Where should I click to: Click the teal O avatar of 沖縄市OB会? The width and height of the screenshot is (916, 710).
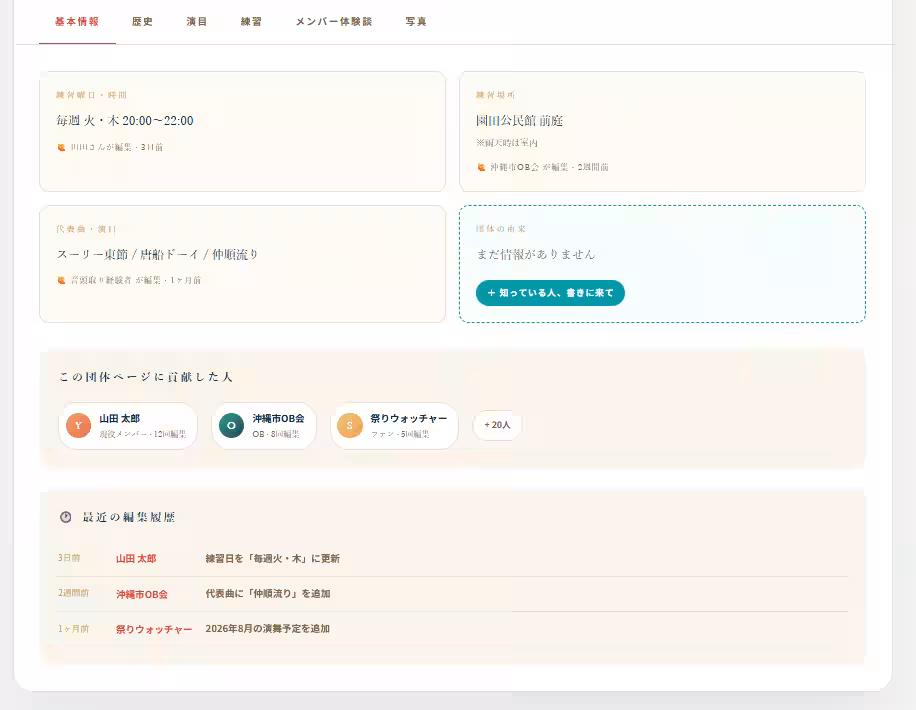tap(231, 425)
